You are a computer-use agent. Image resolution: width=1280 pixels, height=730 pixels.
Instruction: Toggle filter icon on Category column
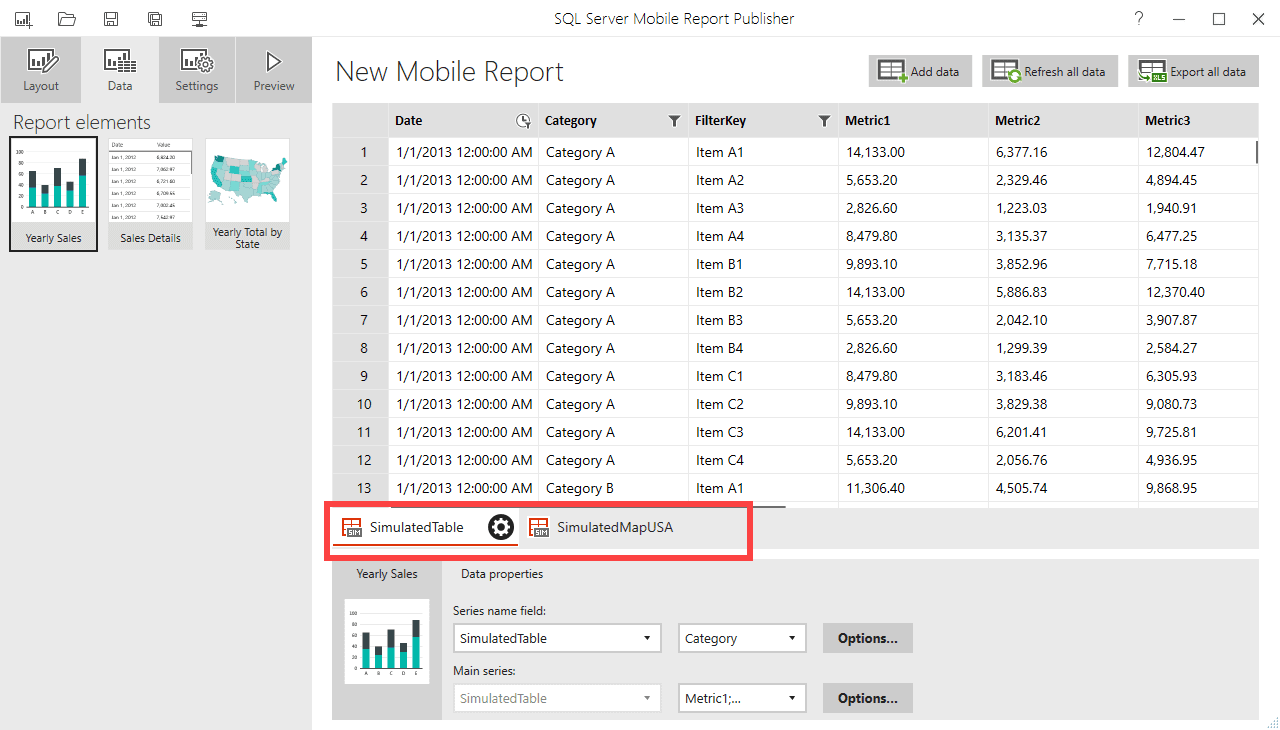[x=674, y=121]
